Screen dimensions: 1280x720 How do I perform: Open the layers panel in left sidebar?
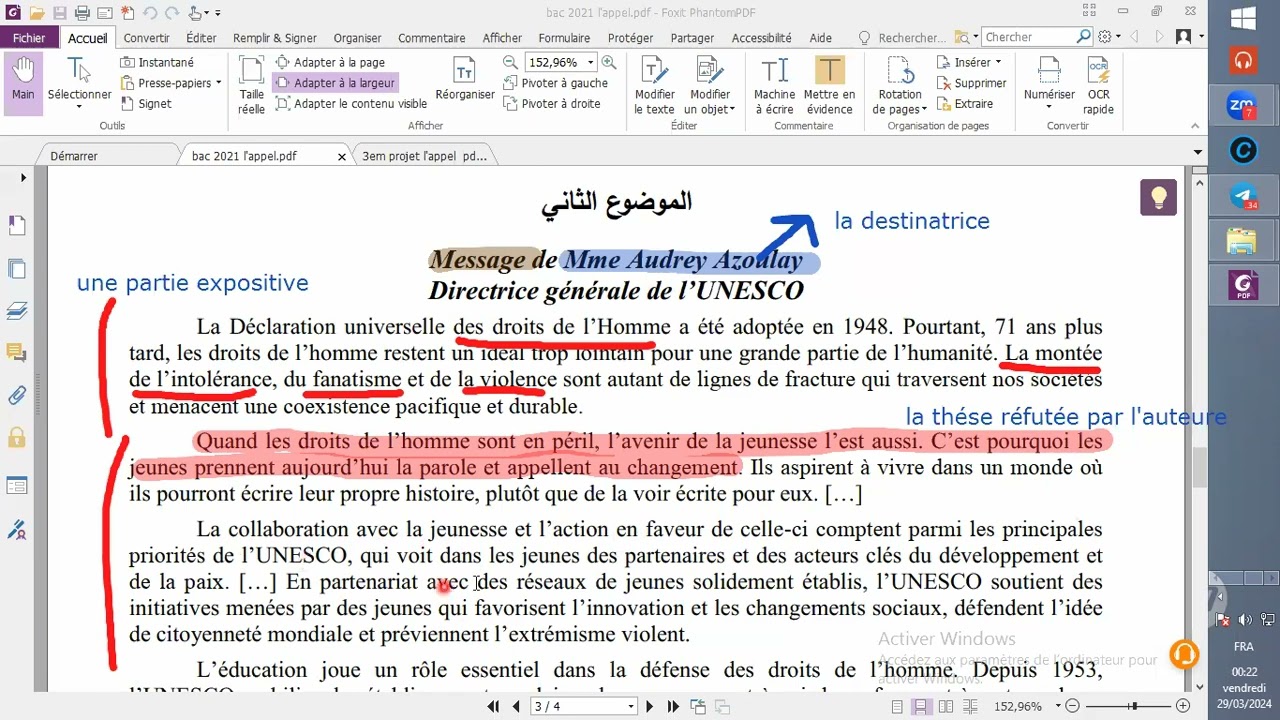tap(16, 311)
